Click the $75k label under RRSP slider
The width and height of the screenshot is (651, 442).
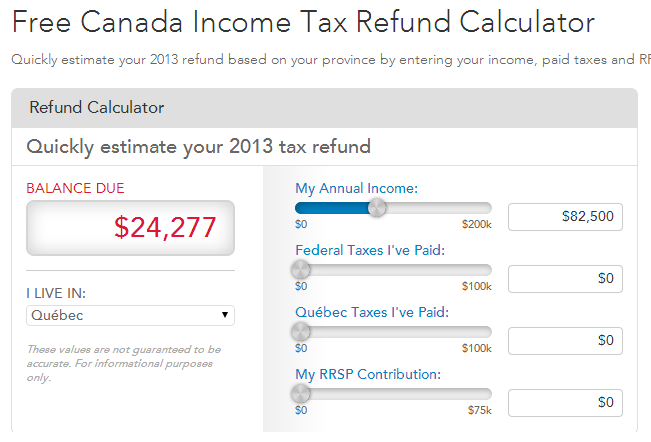pyautogui.click(x=478, y=410)
